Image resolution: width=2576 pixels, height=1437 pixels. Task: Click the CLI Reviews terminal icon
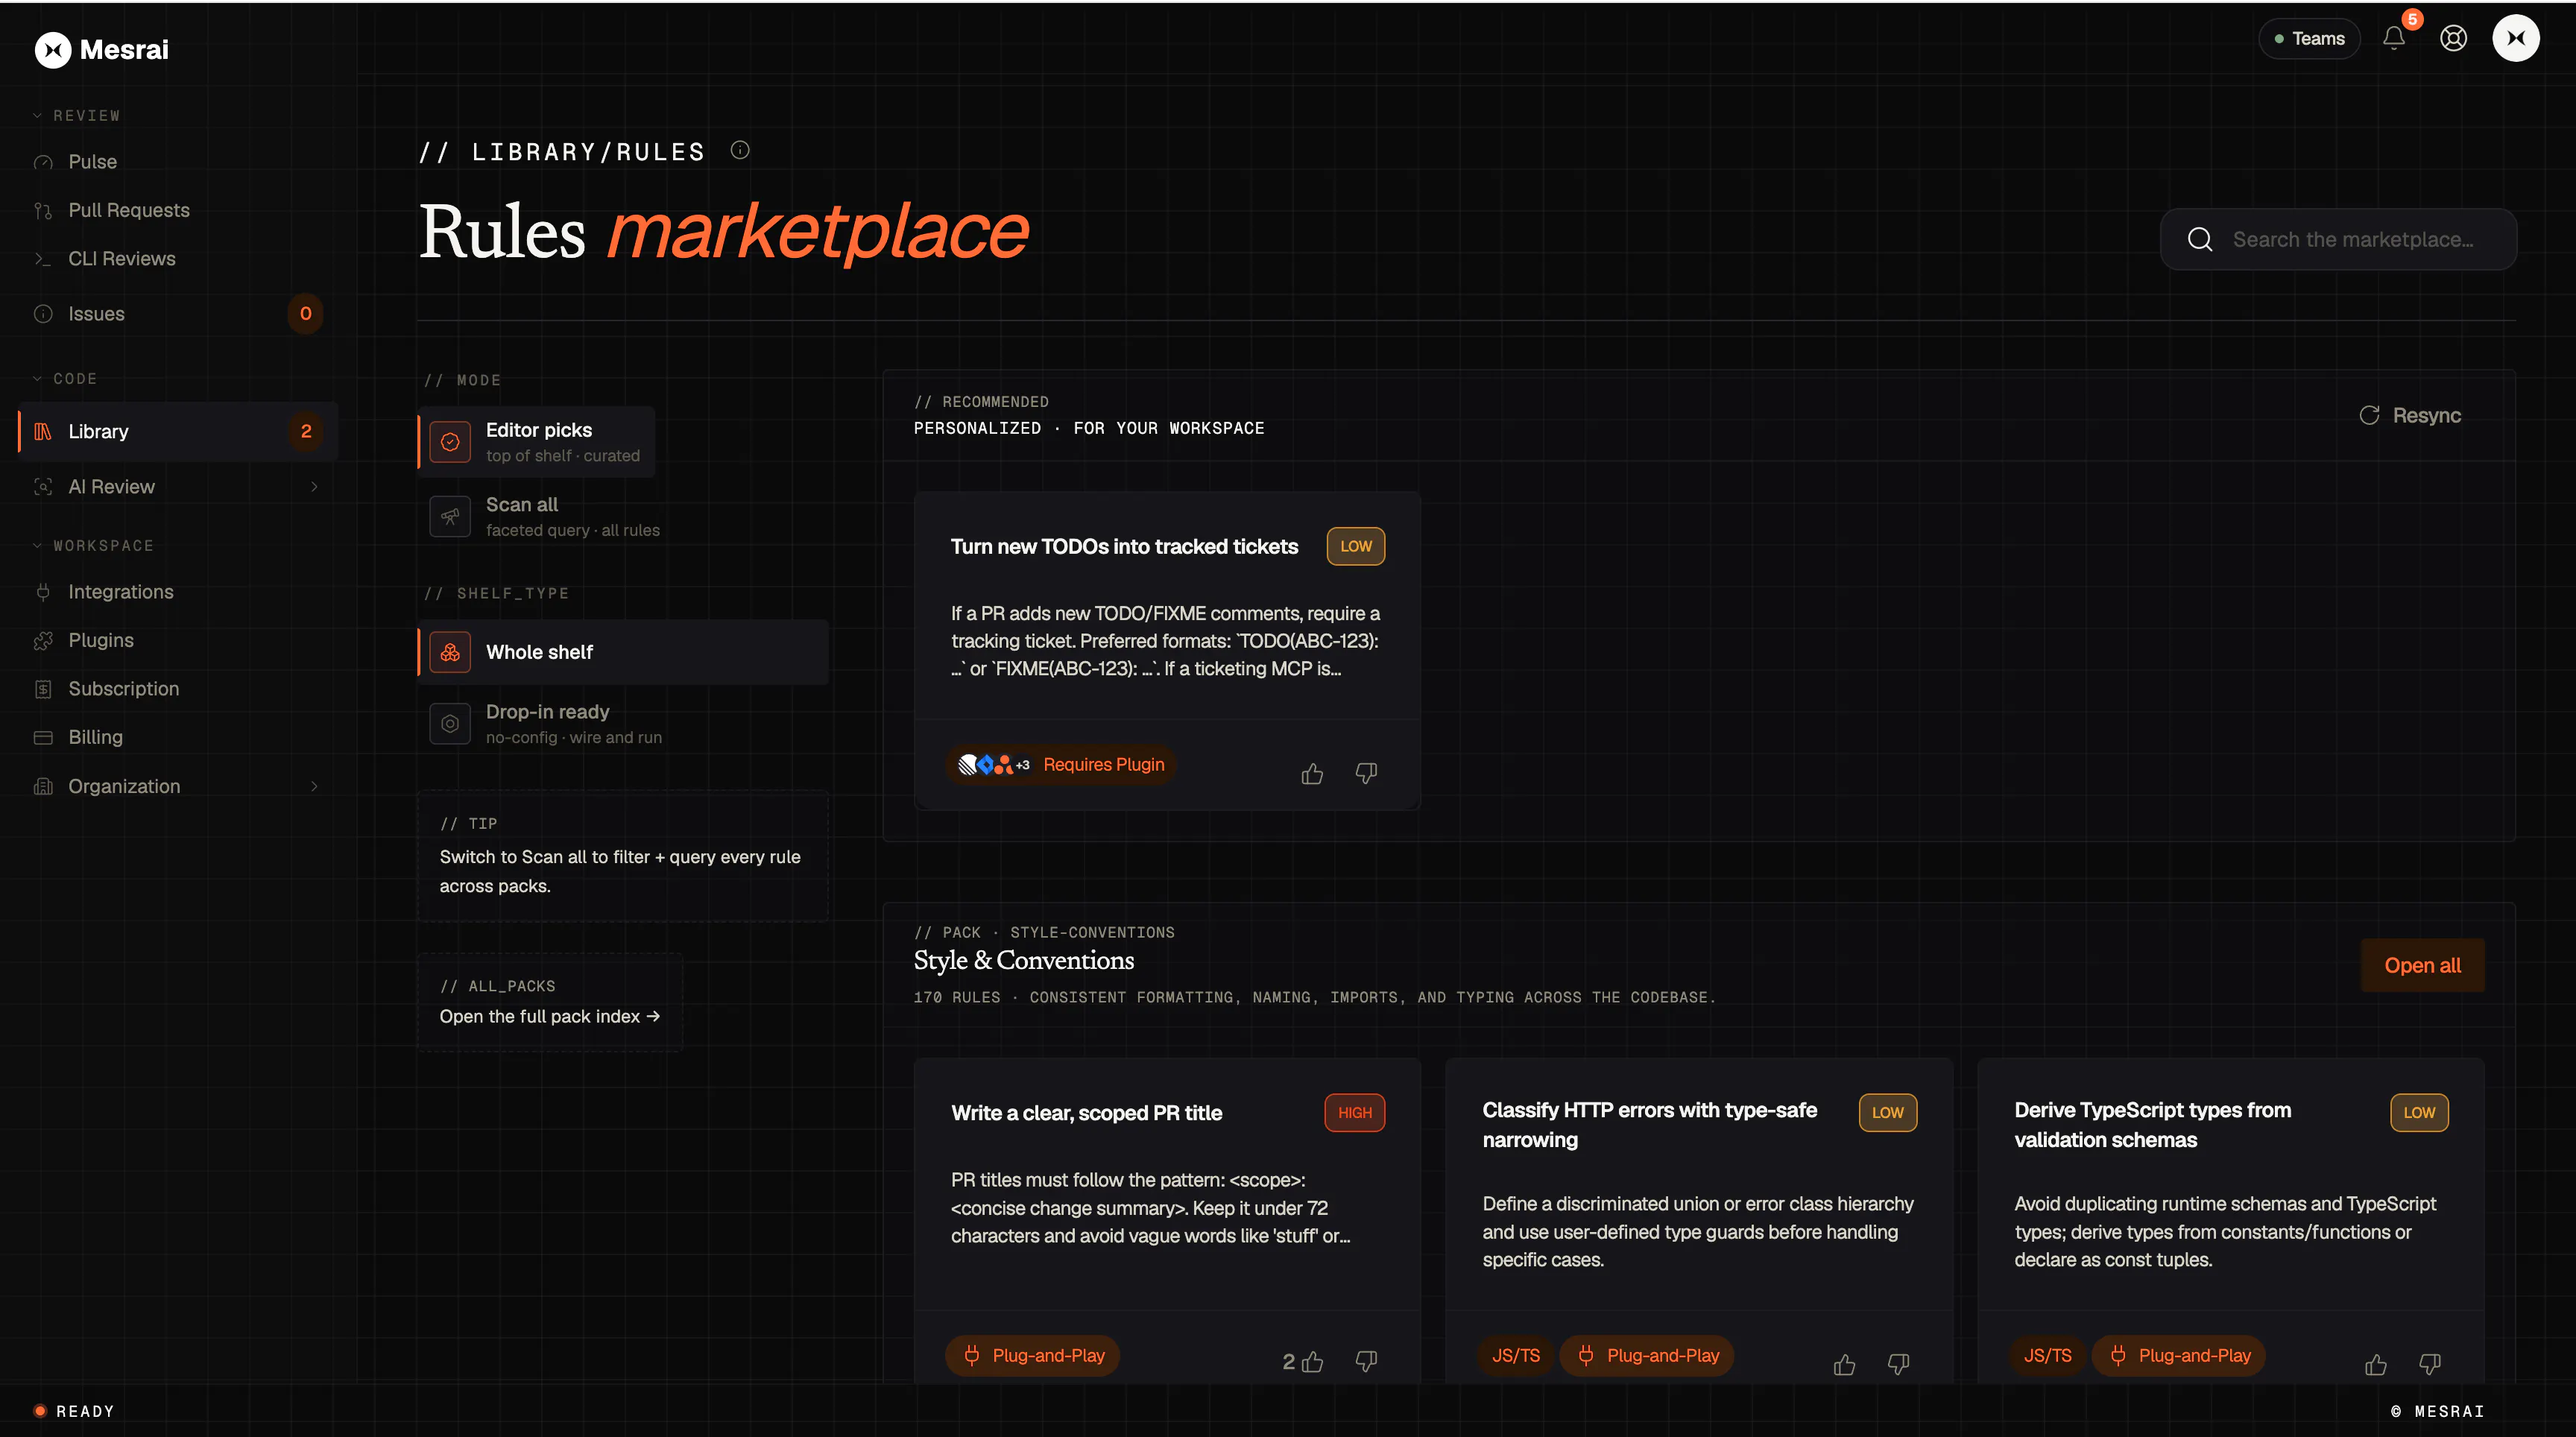43,259
